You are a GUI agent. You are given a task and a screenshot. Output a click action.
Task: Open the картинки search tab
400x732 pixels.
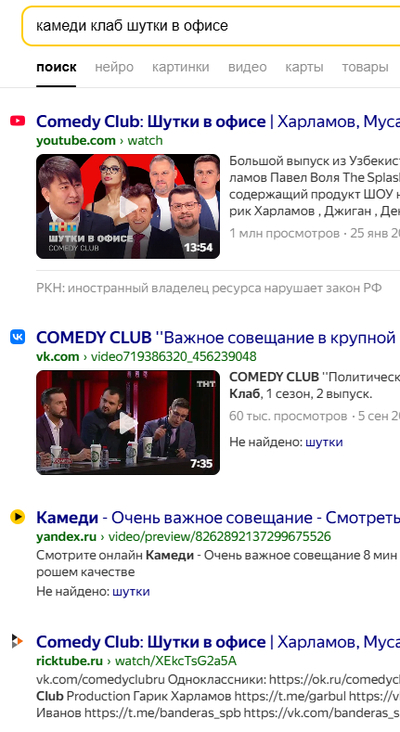(181, 67)
